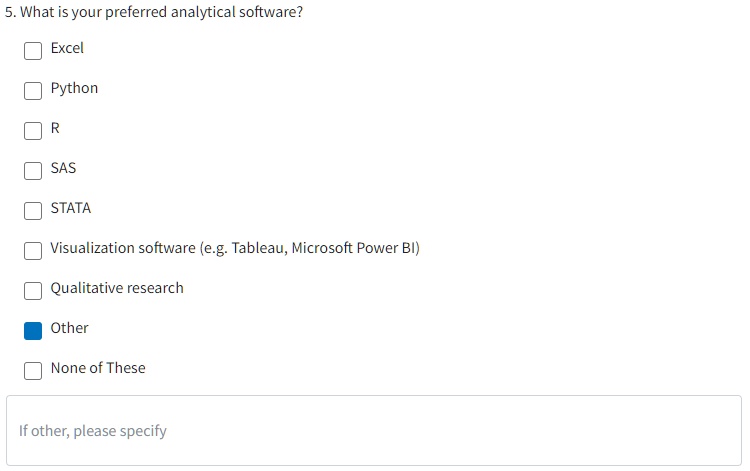Click the 'None of These' label text

tap(98, 368)
